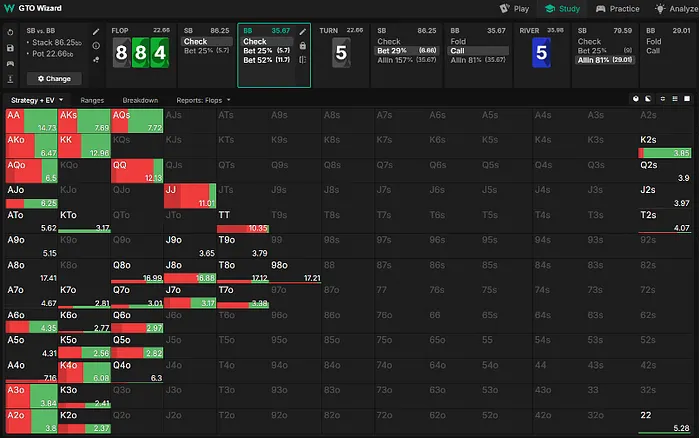Open the Practice mode from top navigation

[616, 8]
